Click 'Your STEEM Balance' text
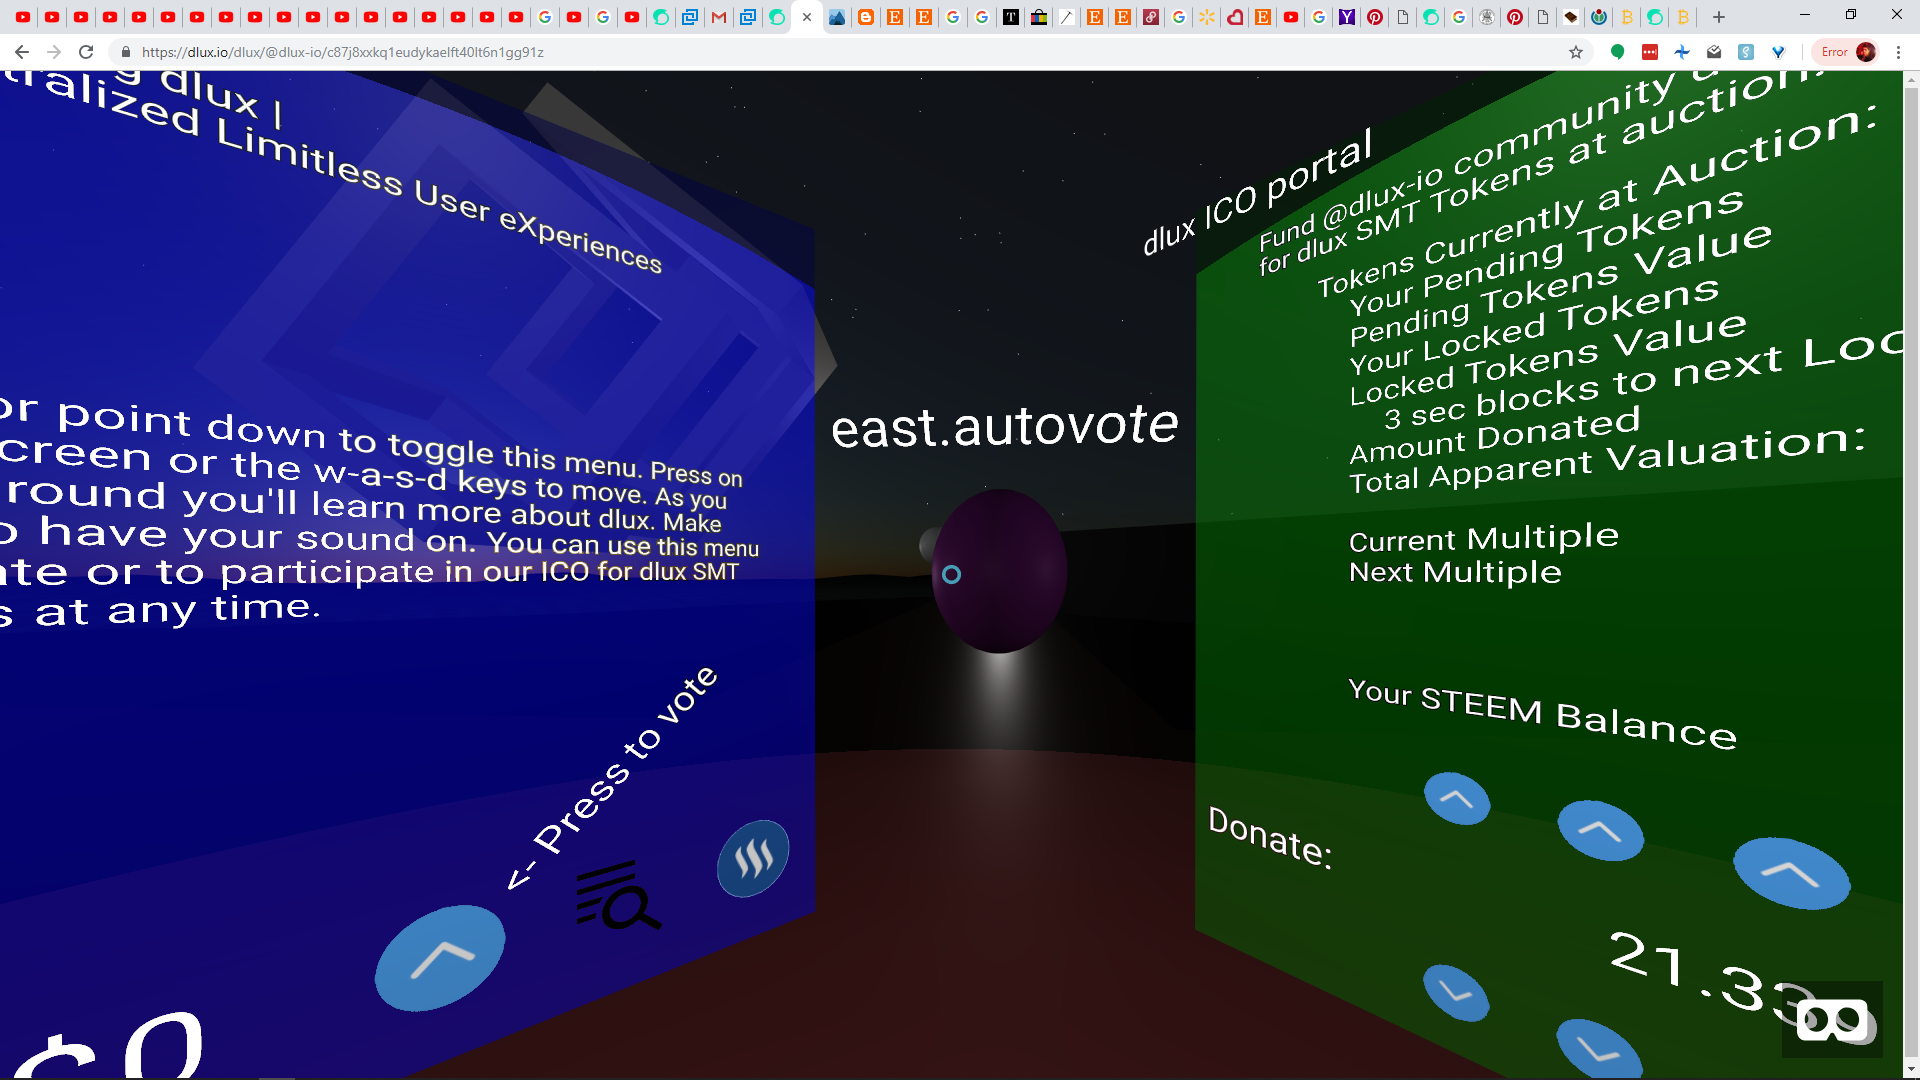 tap(1542, 712)
